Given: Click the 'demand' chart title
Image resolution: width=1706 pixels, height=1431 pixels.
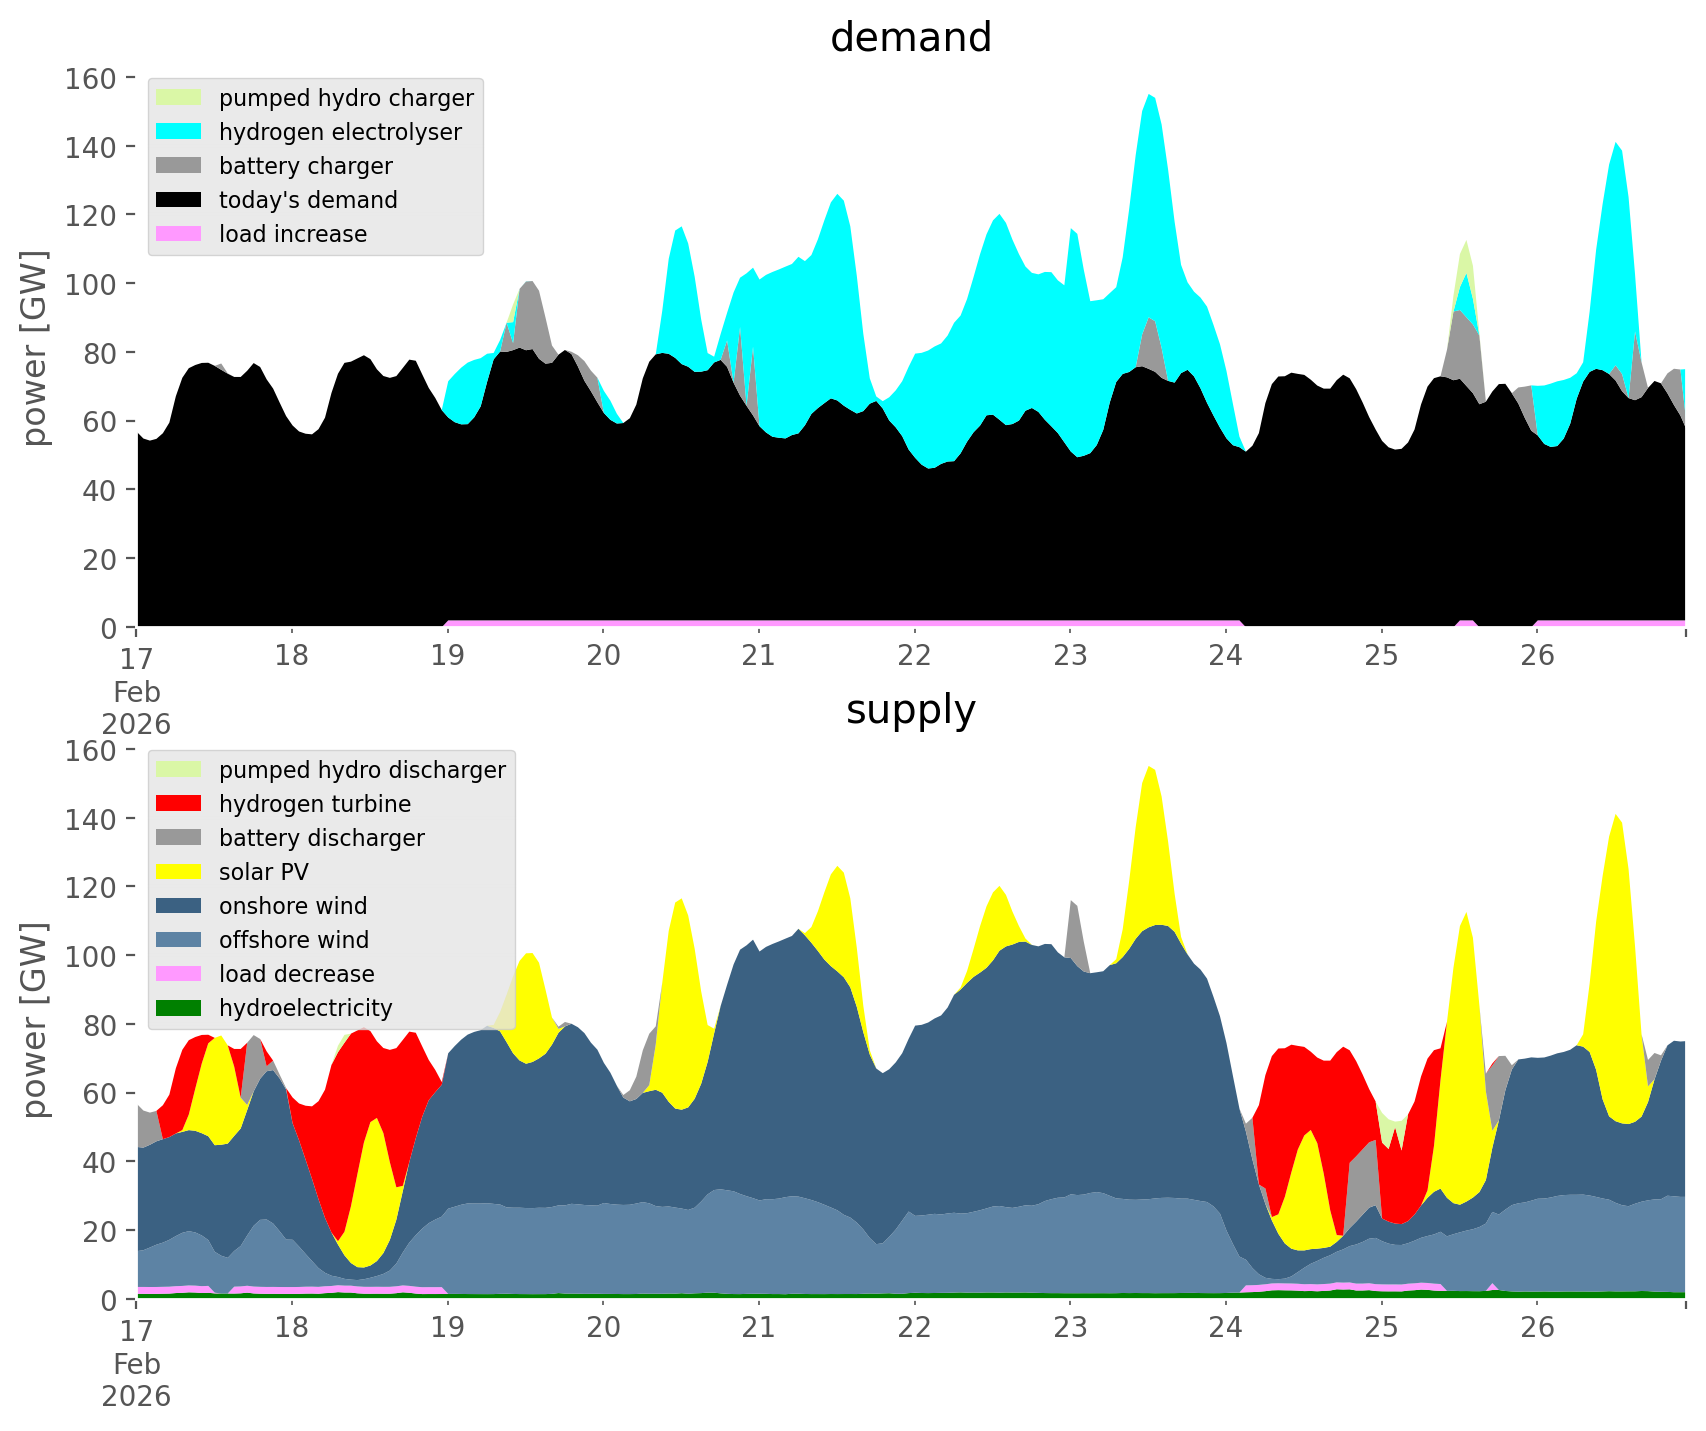Looking at the screenshot, I should [x=910, y=38].
